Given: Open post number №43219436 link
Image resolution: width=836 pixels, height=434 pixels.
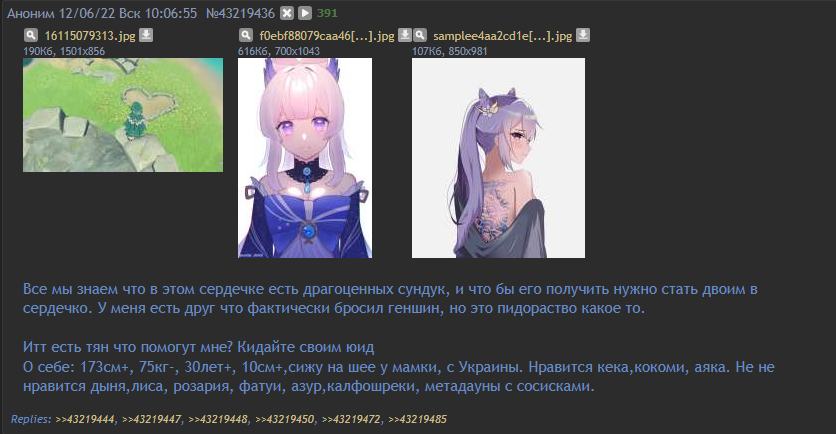Looking at the screenshot, I should (240, 13).
